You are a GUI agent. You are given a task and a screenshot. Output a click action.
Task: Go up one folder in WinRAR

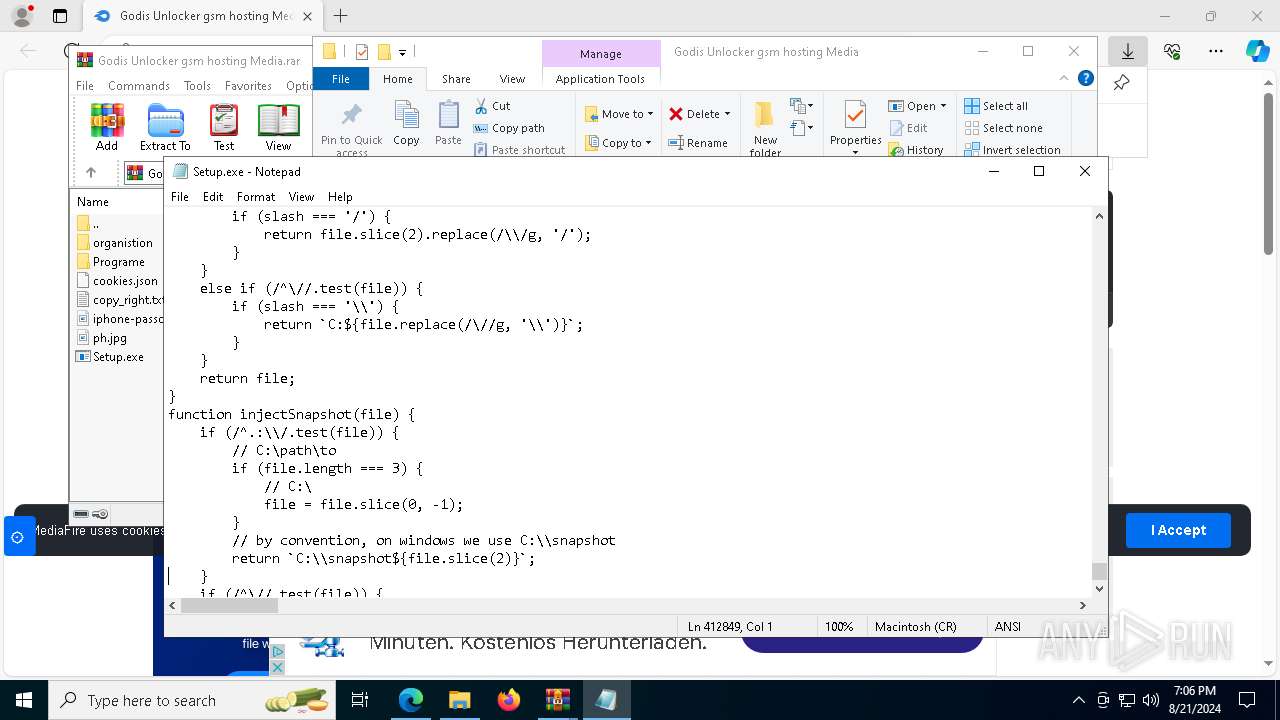[x=90, y=172]
